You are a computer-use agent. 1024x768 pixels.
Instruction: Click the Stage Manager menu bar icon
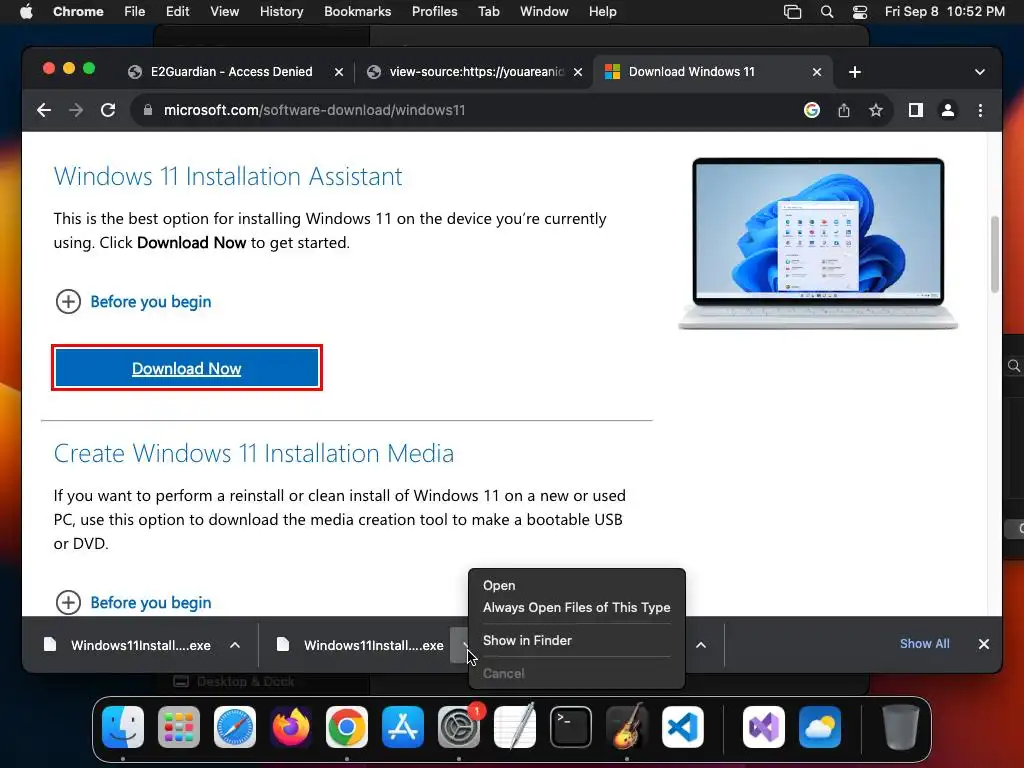click(792, 12)
